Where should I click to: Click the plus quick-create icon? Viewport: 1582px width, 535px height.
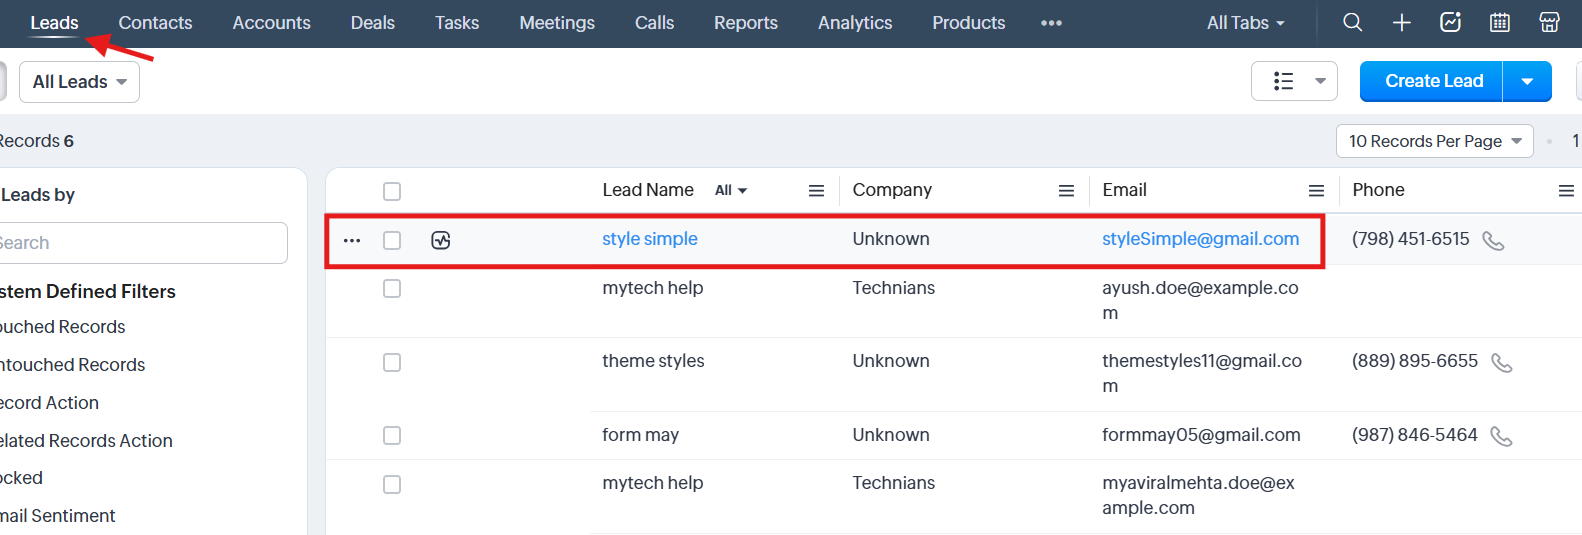(x=1401, y=22)
